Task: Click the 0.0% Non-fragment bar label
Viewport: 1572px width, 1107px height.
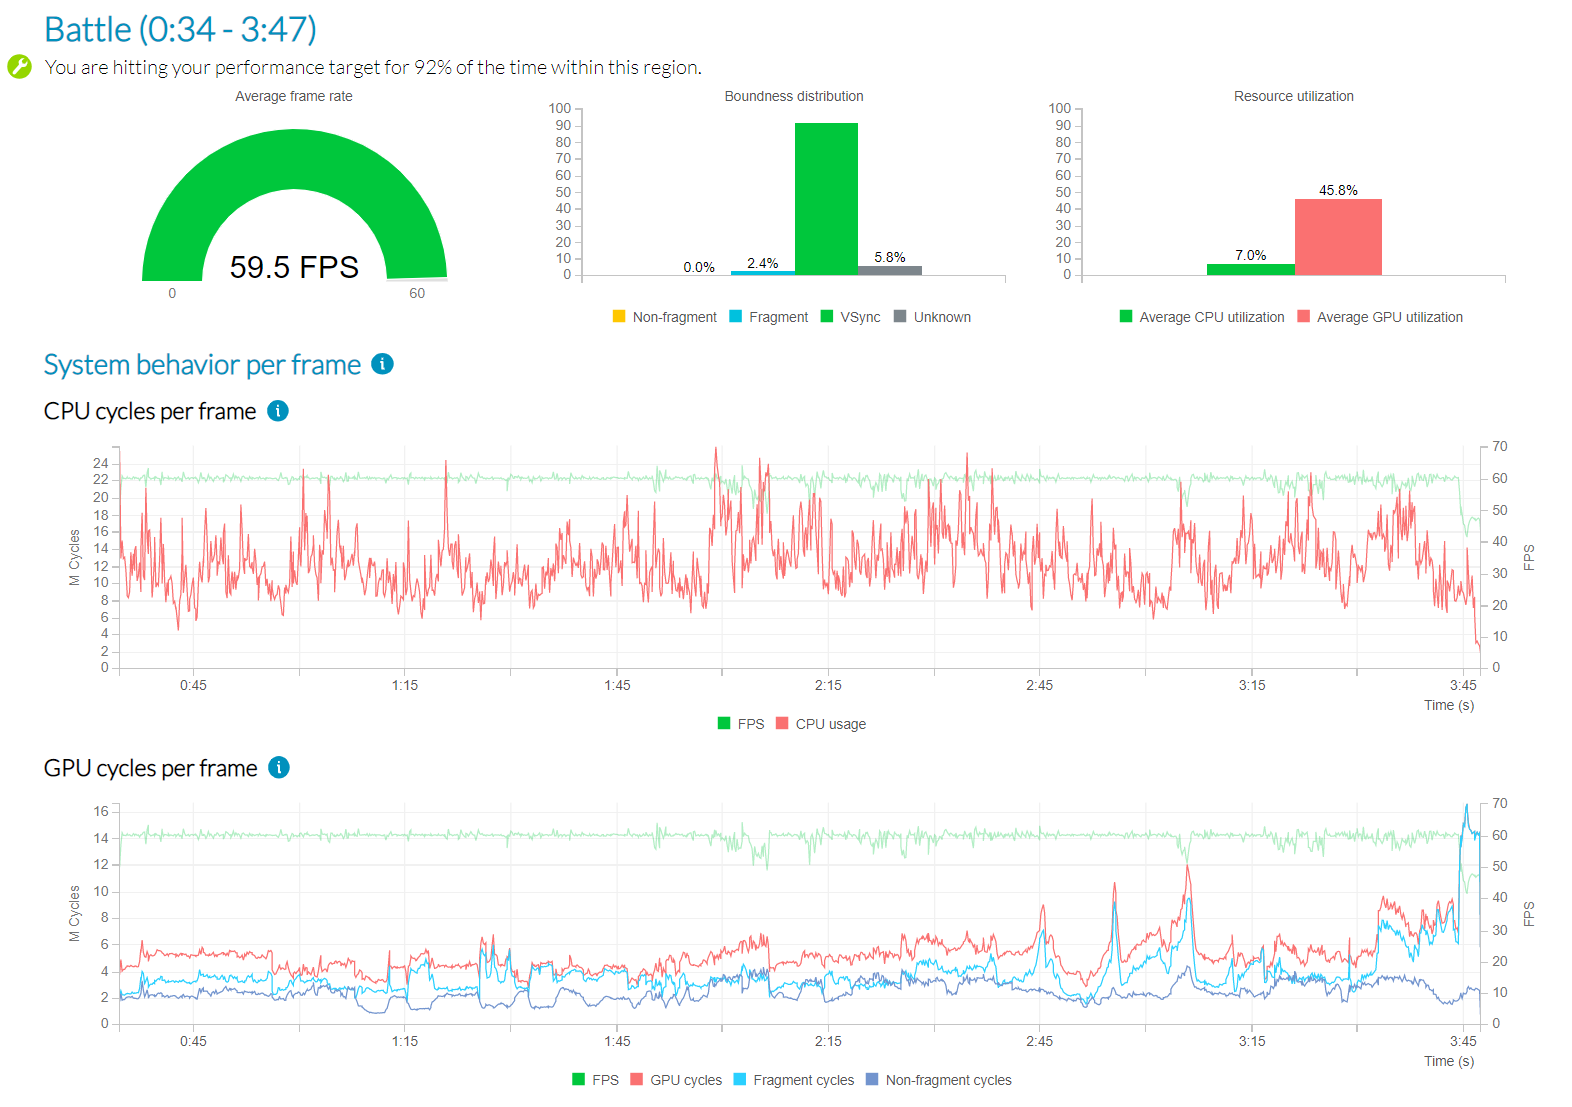Action: tap(699, 267)
